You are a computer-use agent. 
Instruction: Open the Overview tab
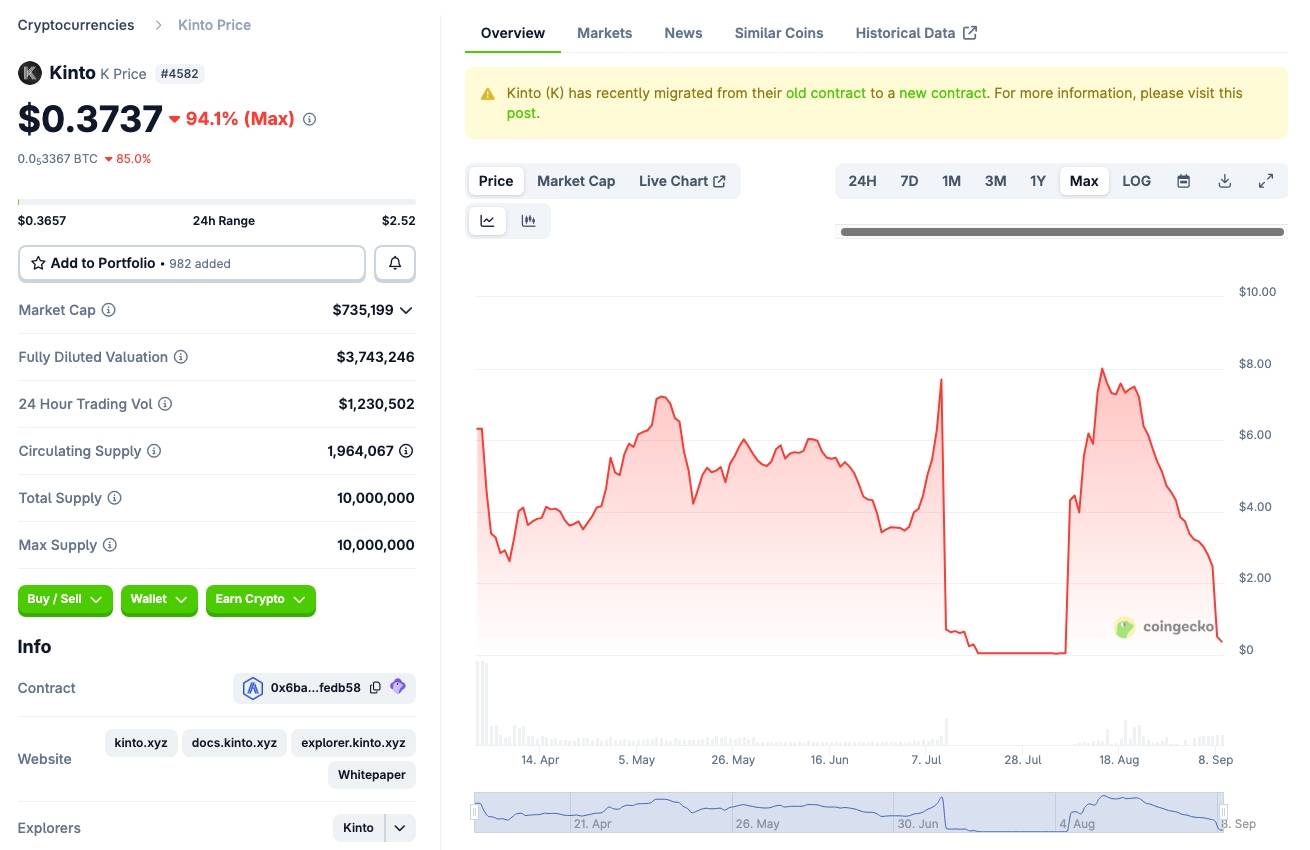tap(513, 33)
